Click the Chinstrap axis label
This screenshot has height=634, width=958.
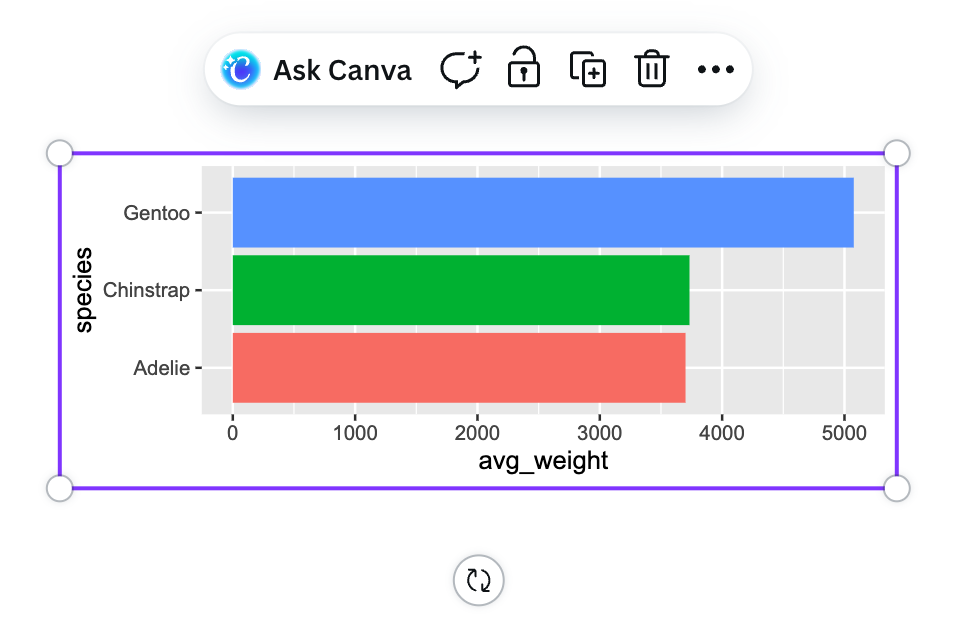tap(146, 290)
